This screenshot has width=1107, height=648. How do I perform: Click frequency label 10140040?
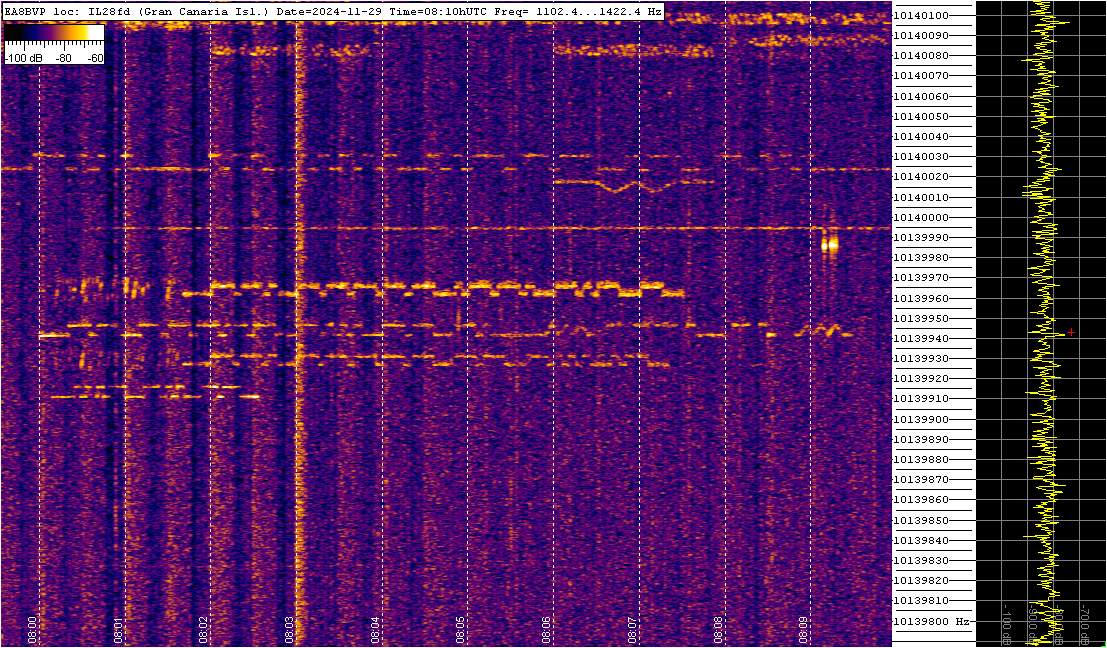[x=921, y=136]
